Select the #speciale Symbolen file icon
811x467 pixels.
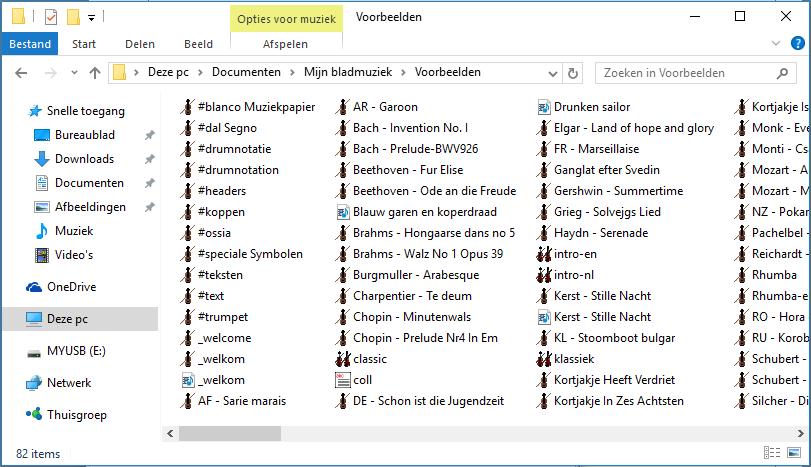(x=187, y=254)
